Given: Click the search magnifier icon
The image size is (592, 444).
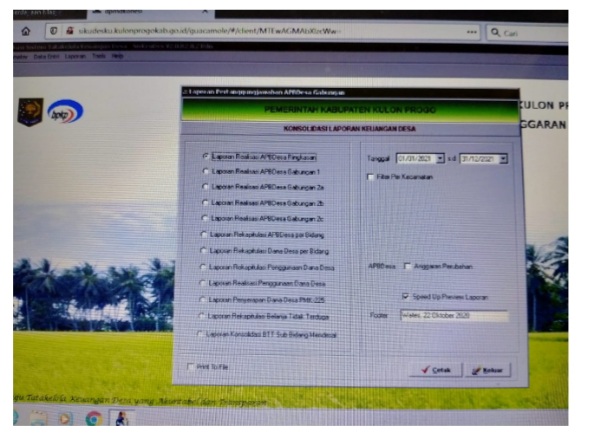Looking at the screenshot, I should click(x=495, y=32).
